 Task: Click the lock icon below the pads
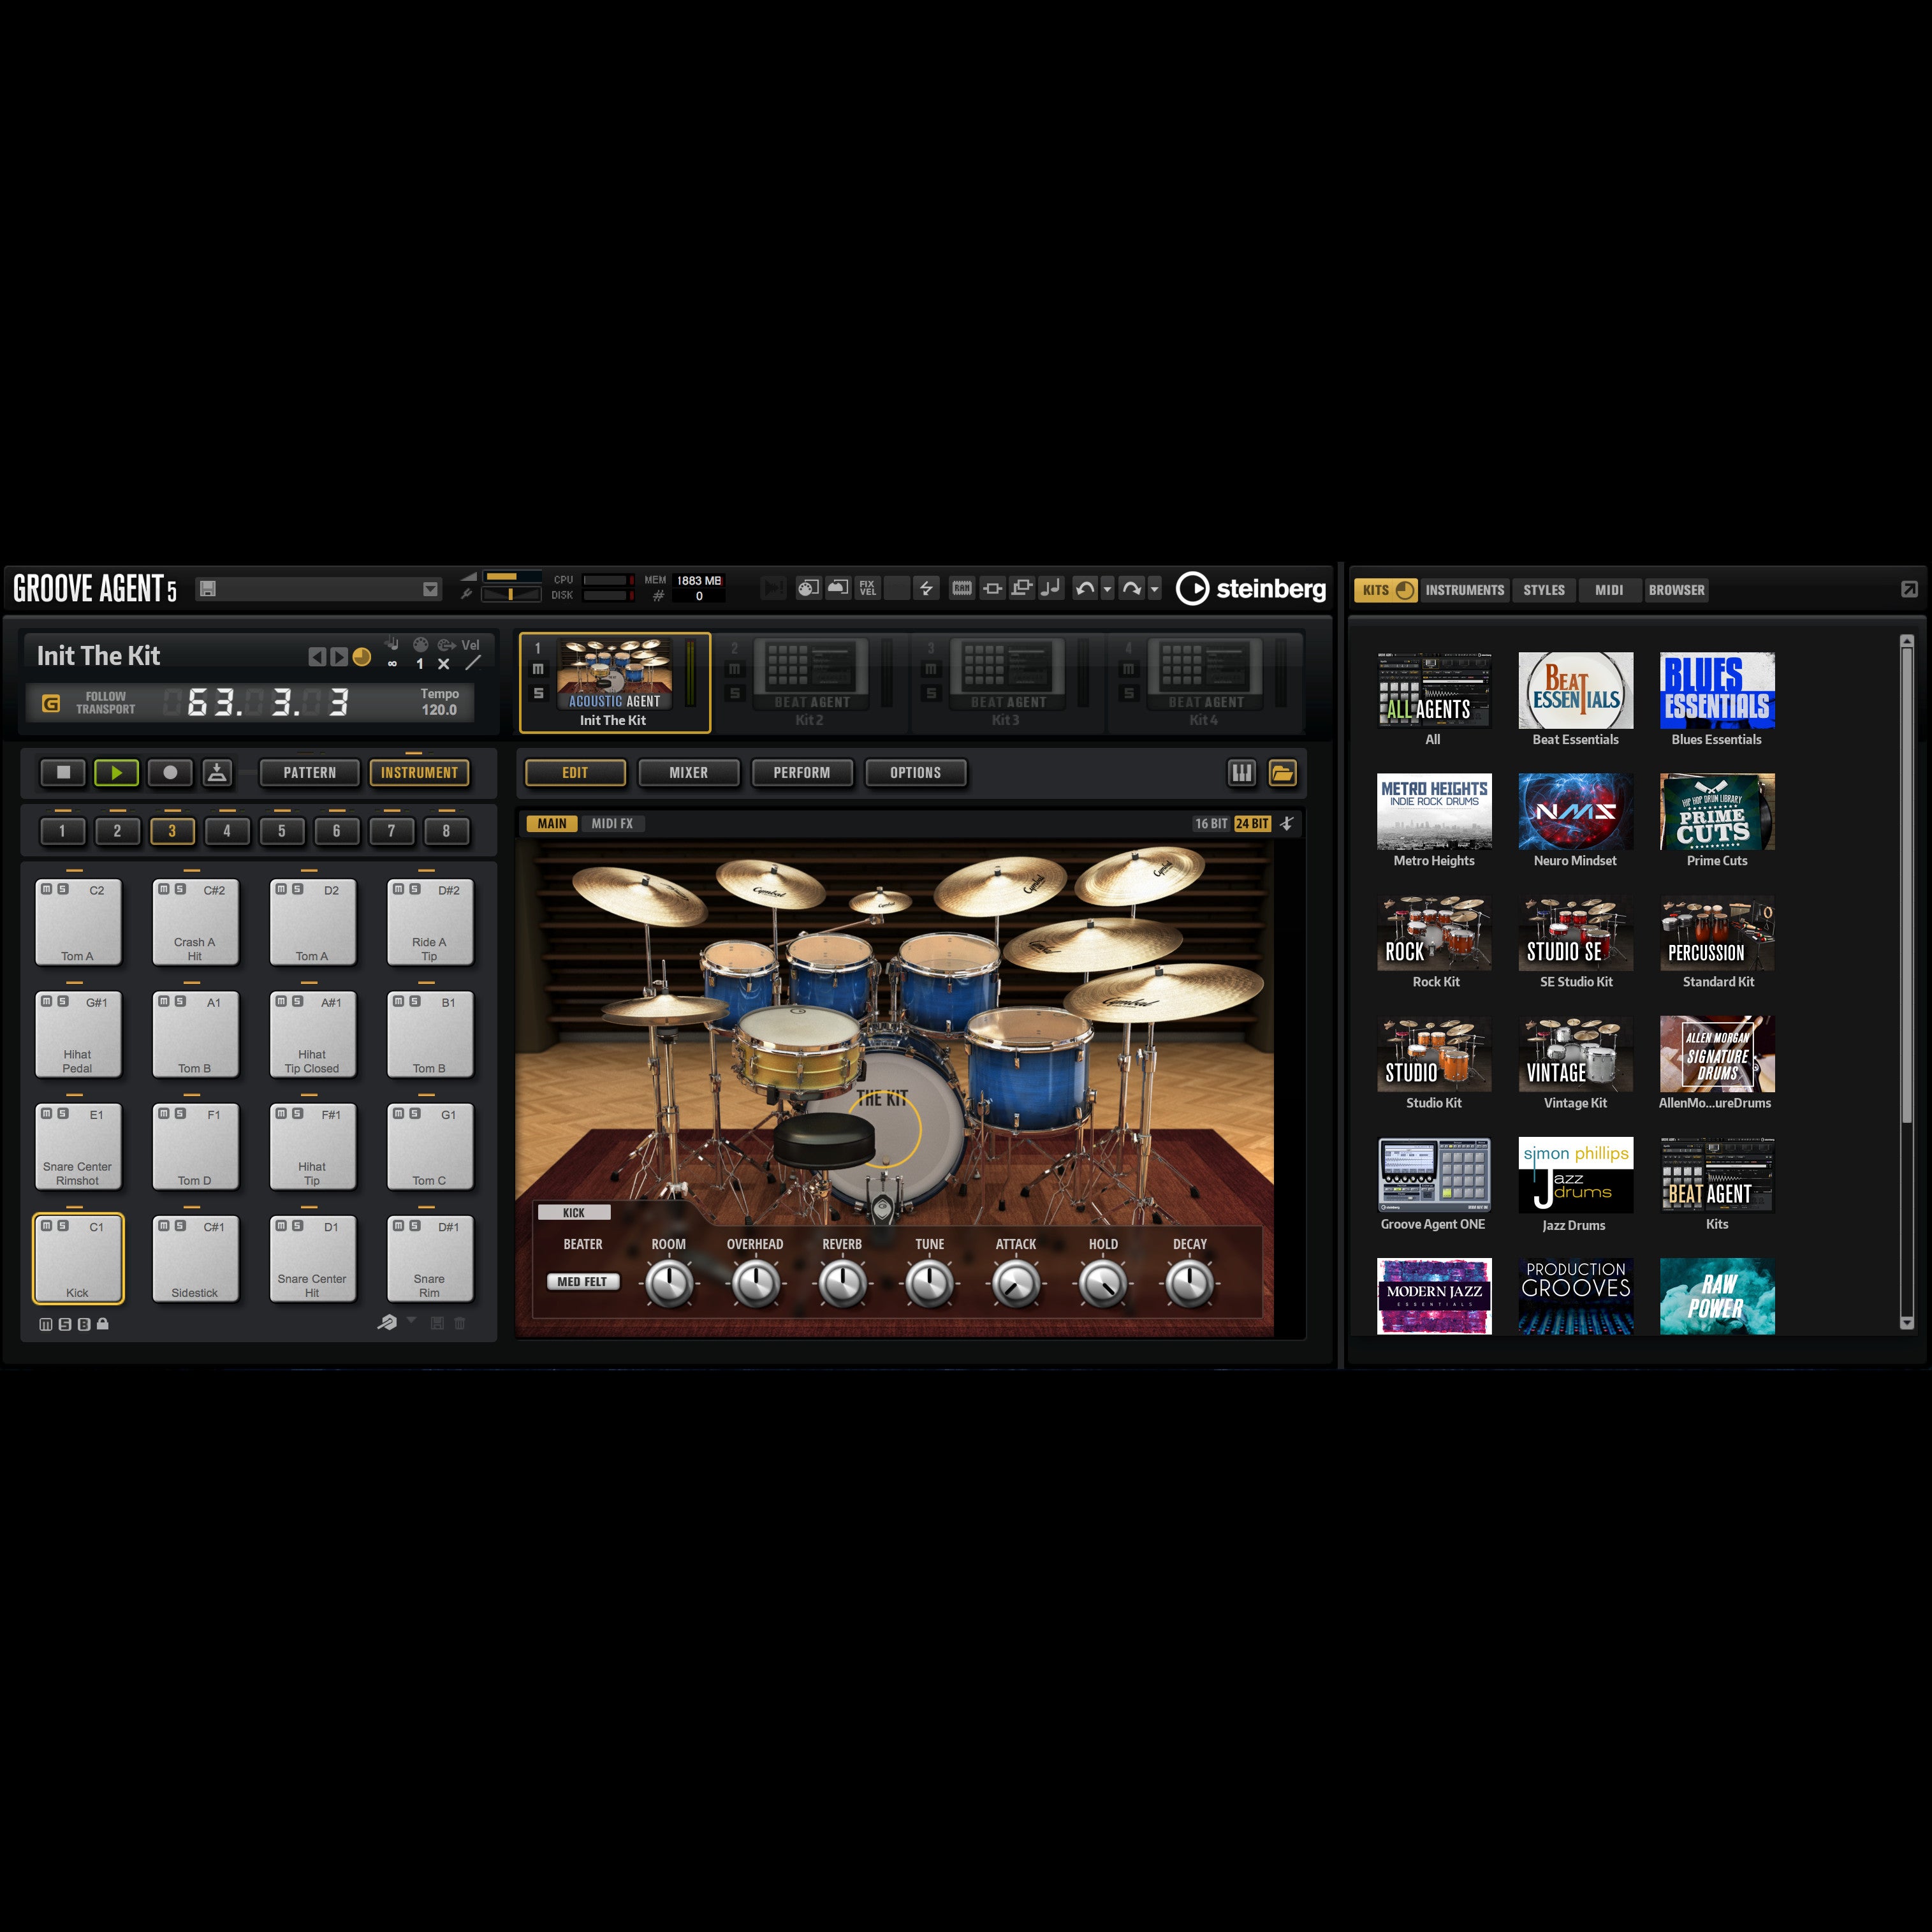(x=103, y=1324)
